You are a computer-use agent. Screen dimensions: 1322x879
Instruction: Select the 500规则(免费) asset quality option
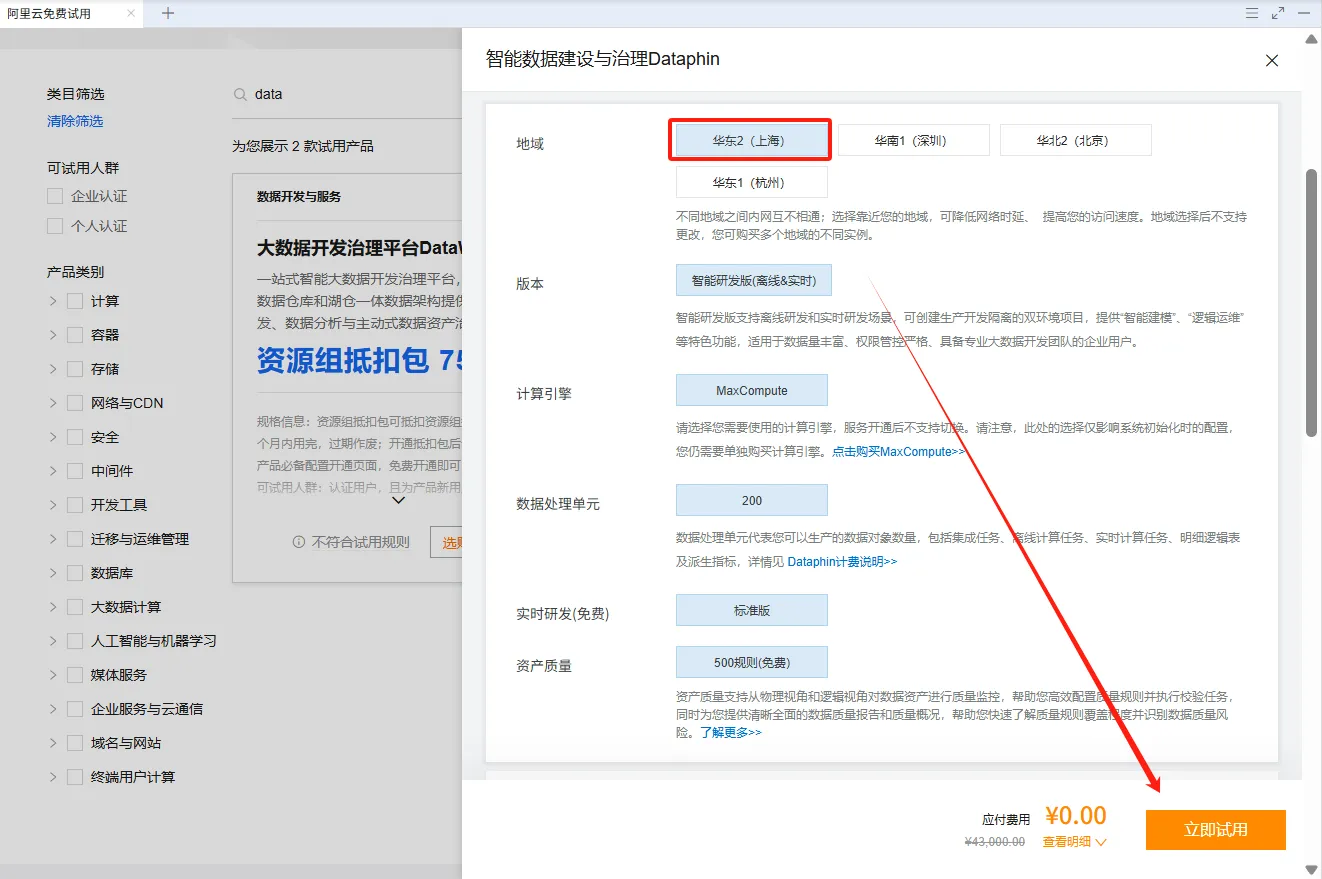click(751, 663)
